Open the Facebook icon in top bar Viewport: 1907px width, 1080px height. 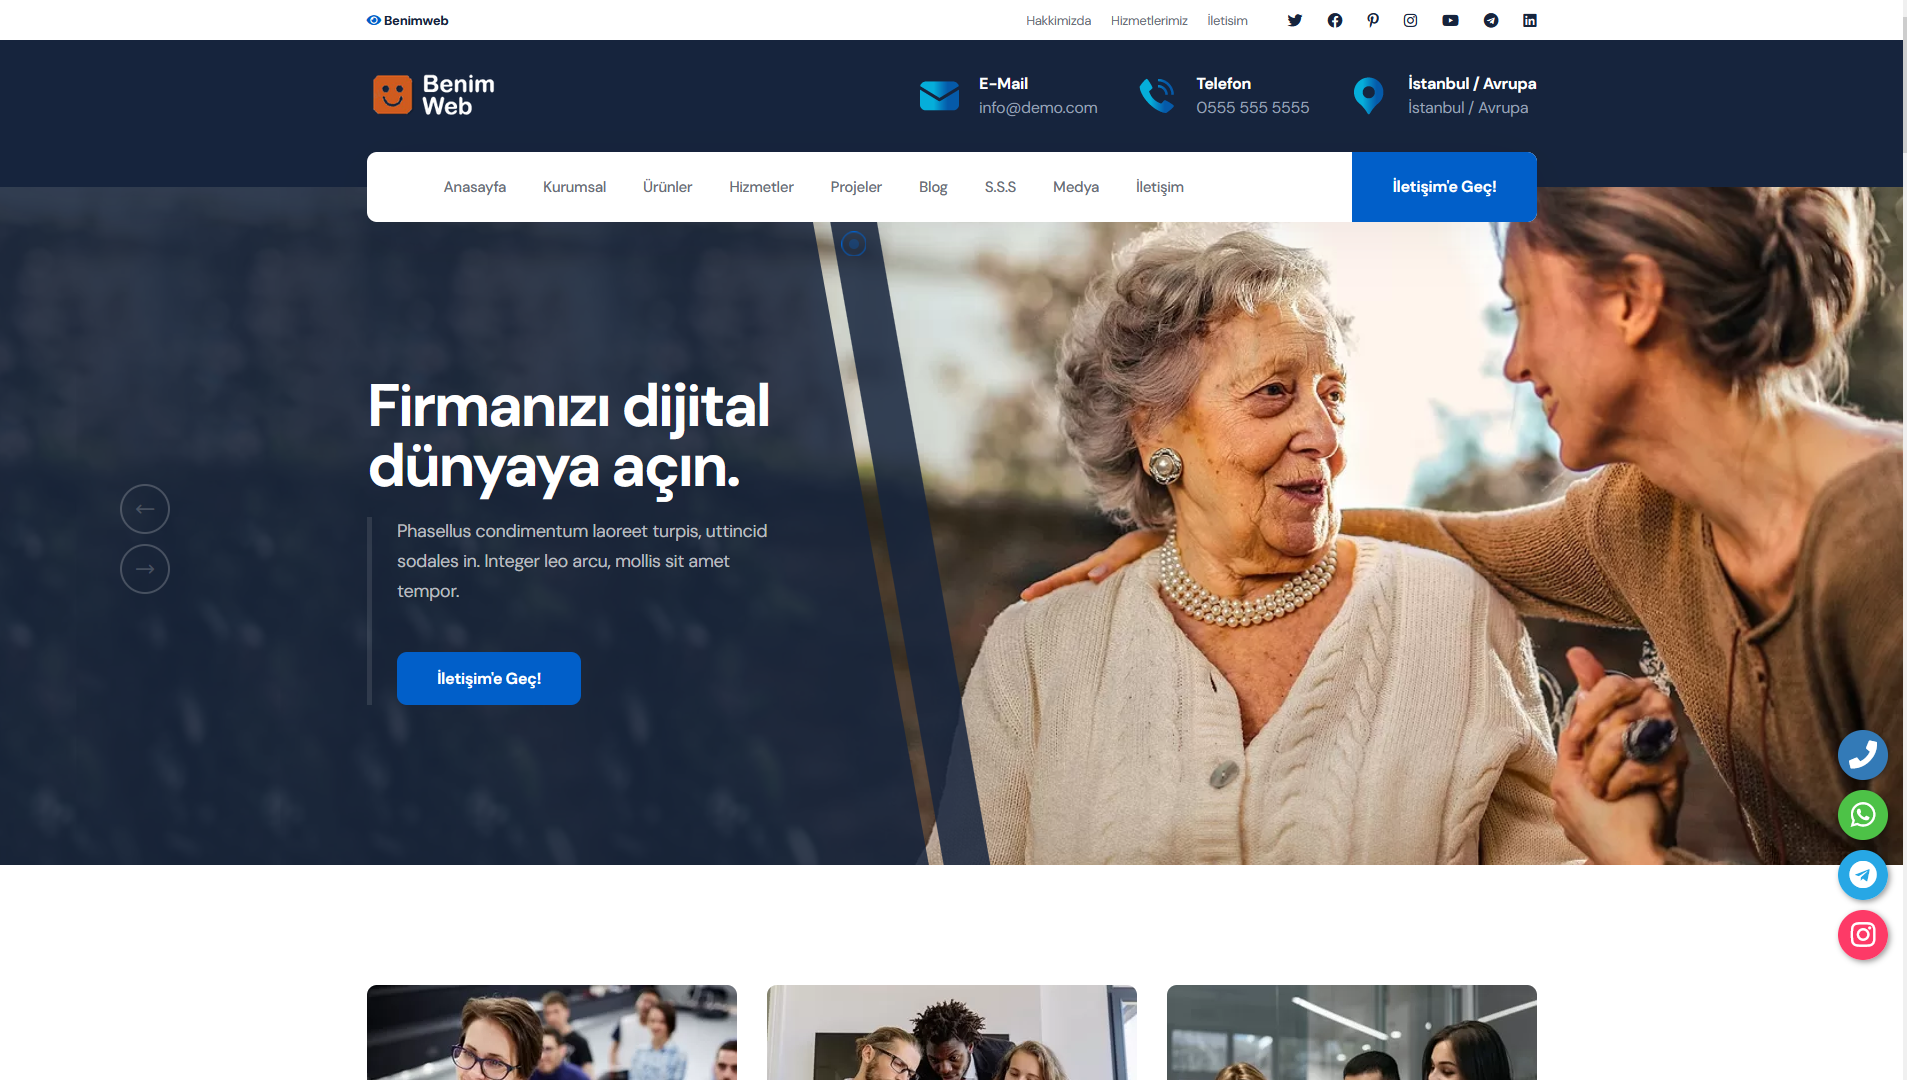click(x=1334, y=20)
